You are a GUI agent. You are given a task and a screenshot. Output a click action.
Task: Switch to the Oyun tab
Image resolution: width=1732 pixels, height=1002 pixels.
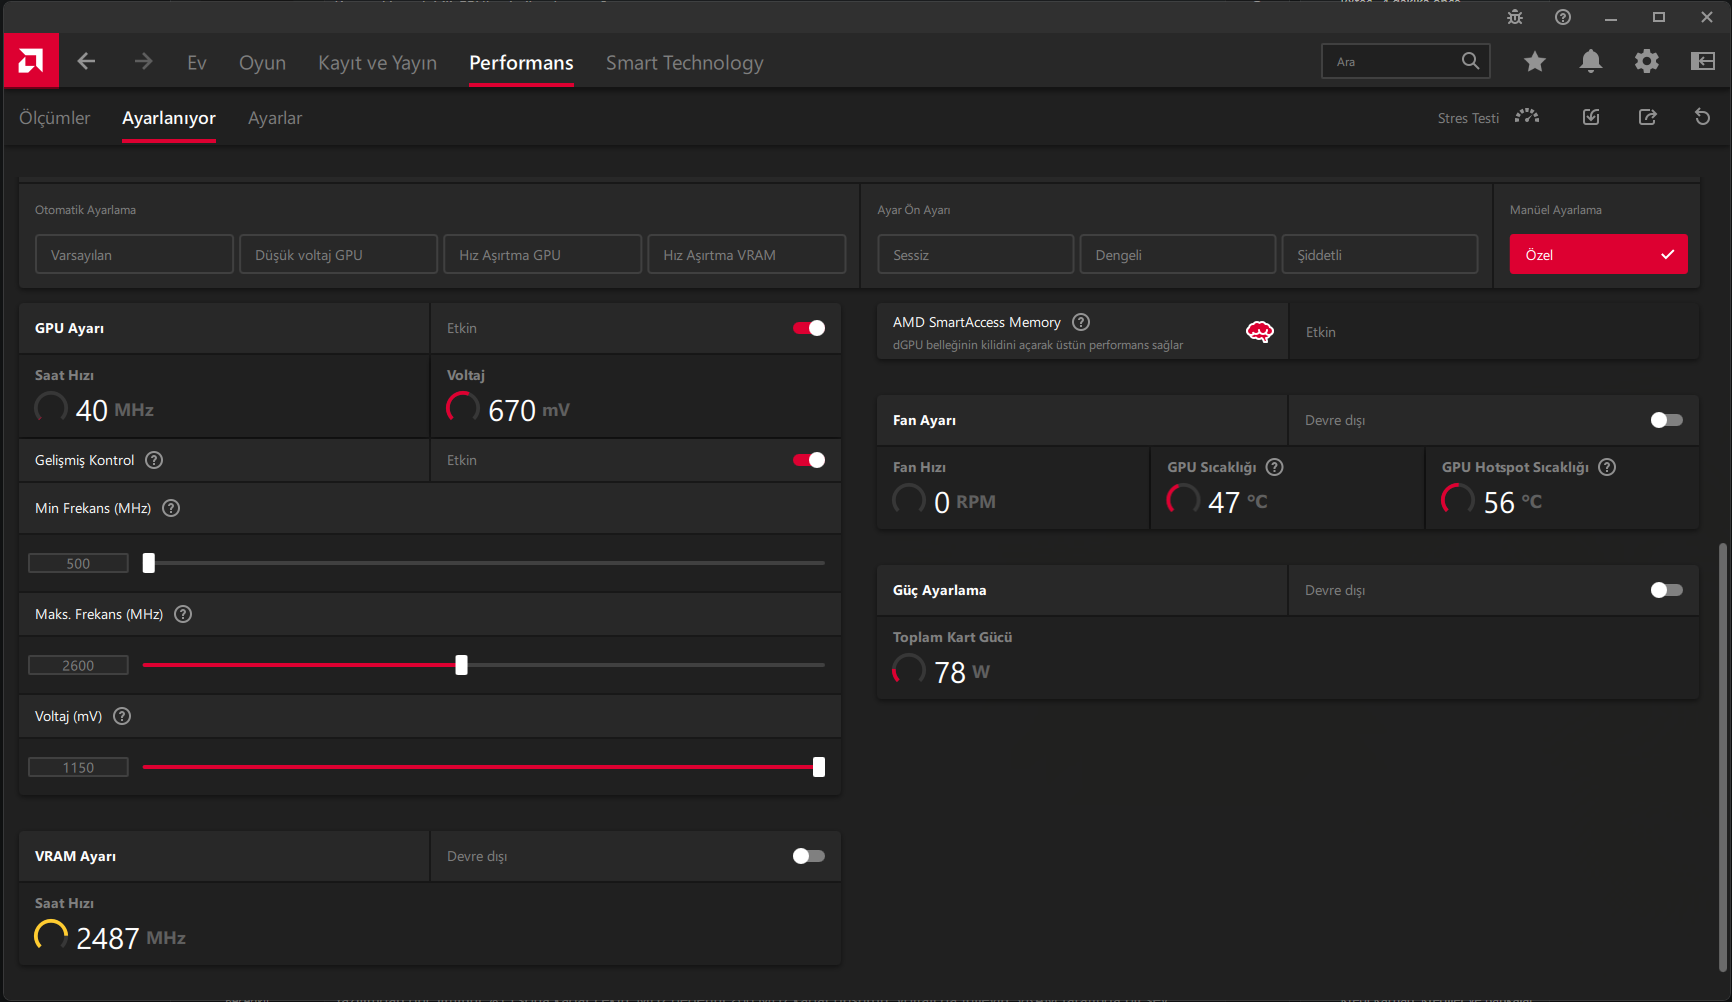point(262,63)
